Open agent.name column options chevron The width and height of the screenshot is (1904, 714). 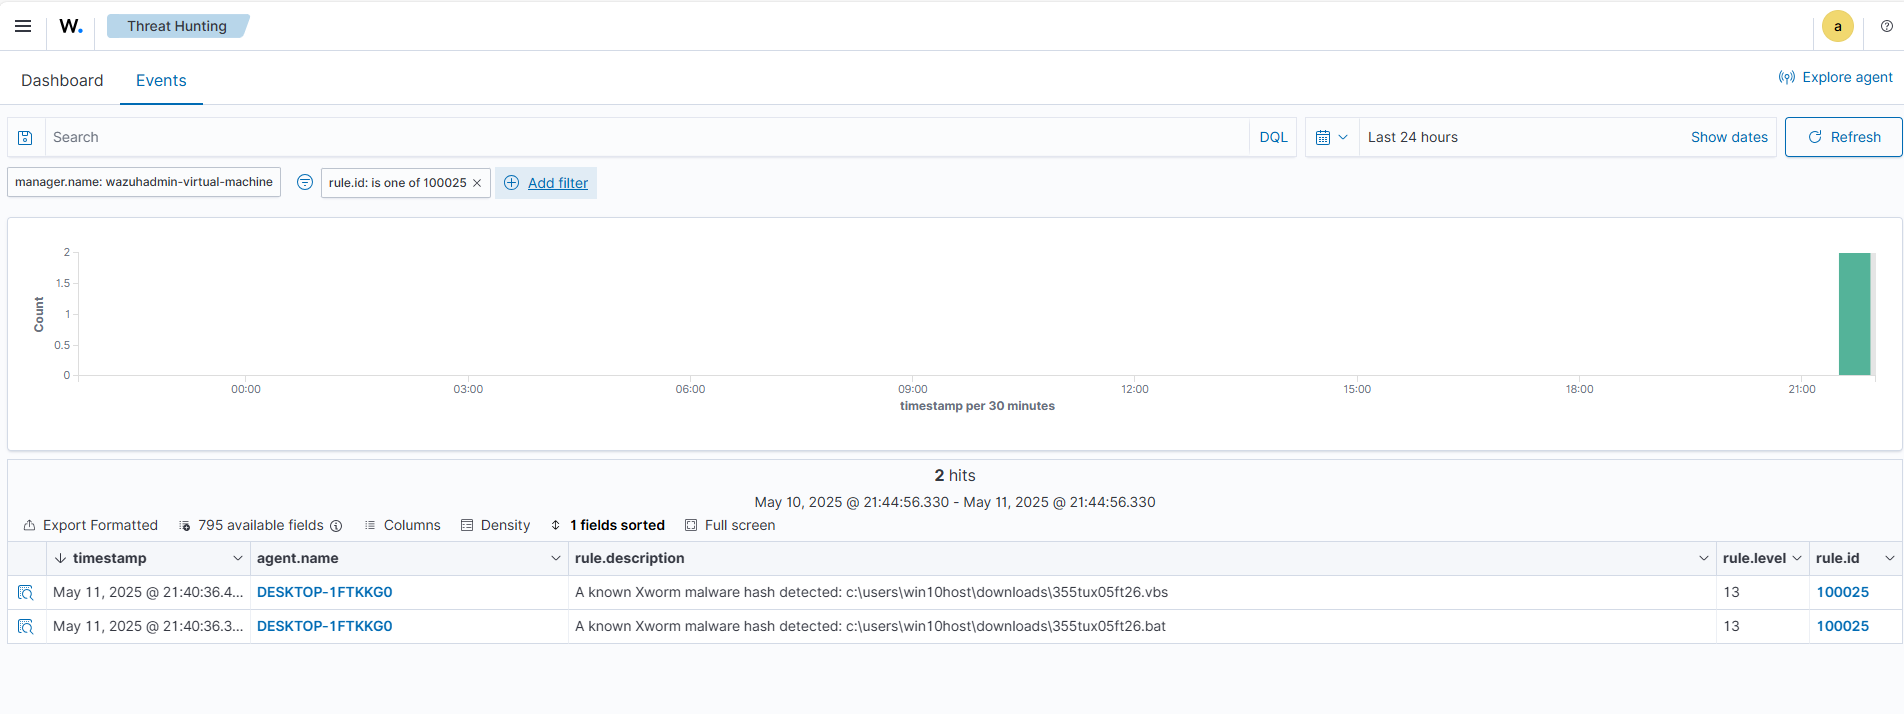point(556,559)
